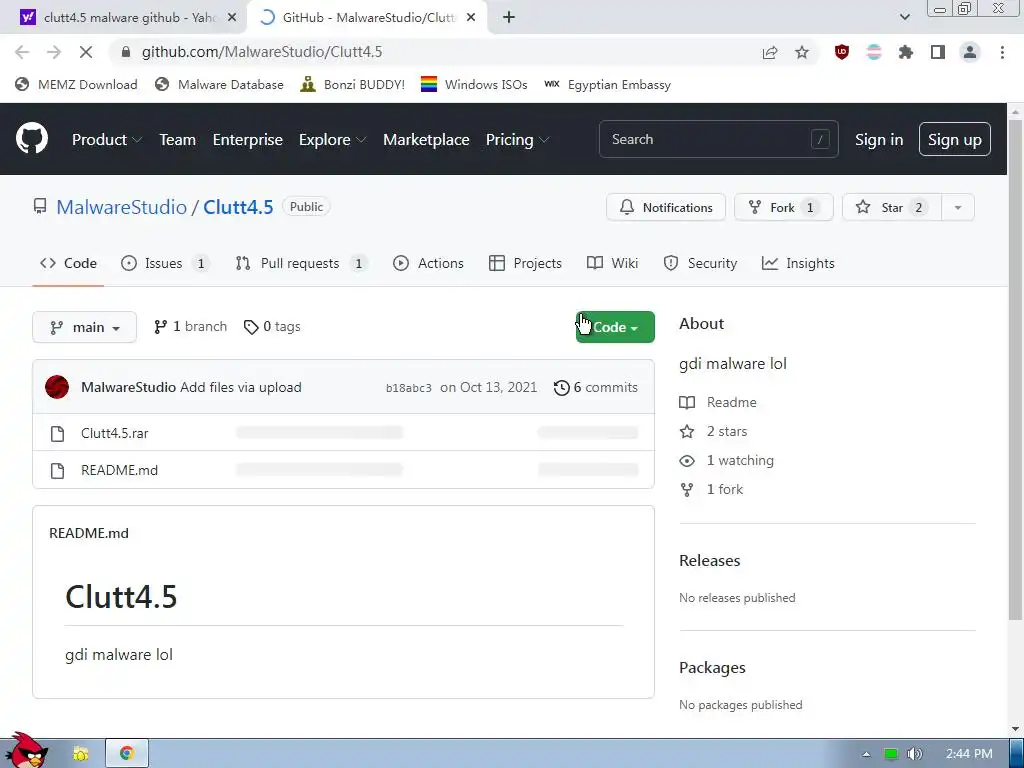Share this page via the share icon
The width and height of the screenshot is (1024, 768).
coord(770,52)
